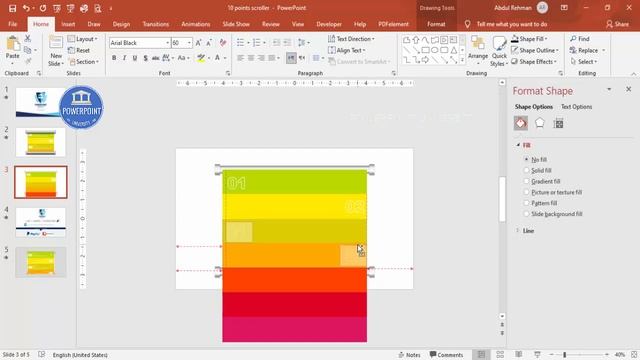This screenshot has height=360, width=640.
Task: Increase font size
Action: tap(198, 42)
